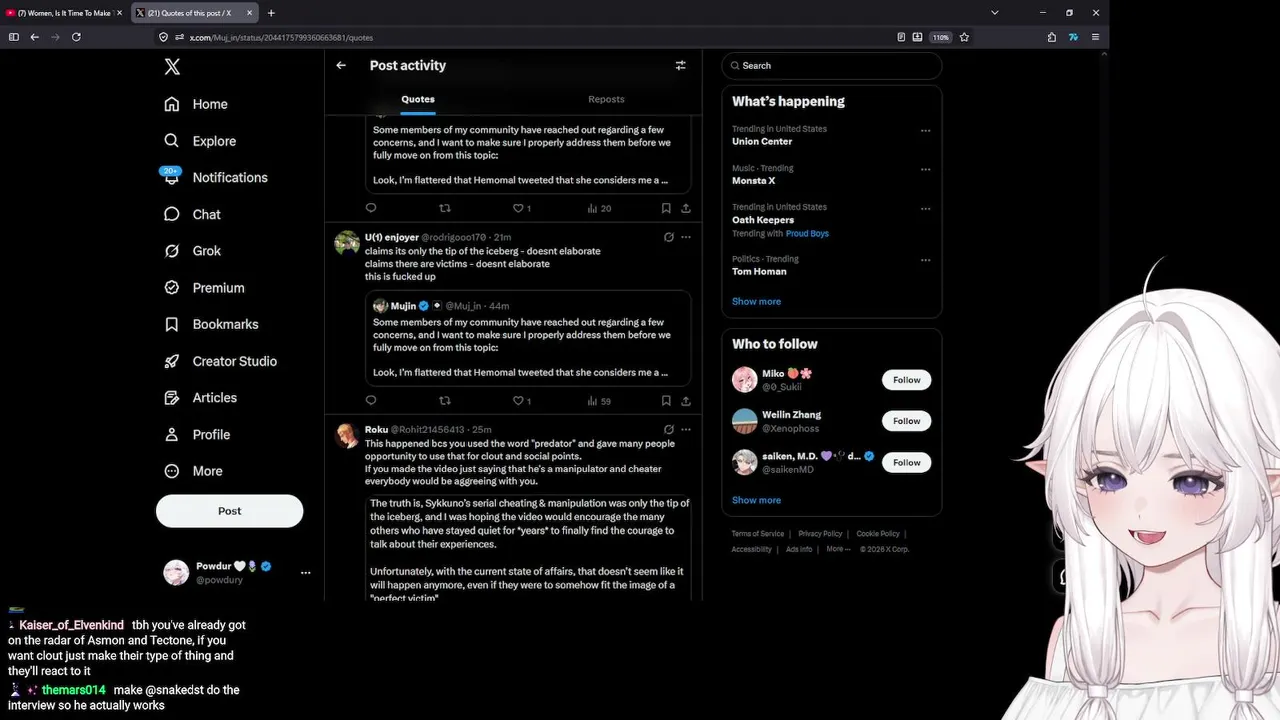
Task: Show more accounts to follow
Action: tap(756, 500)
